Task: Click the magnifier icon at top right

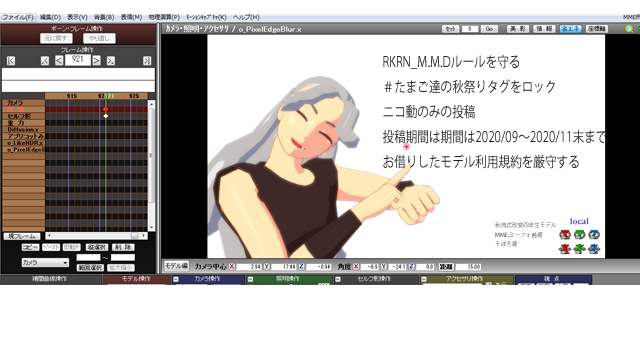Action: (629, 29)
